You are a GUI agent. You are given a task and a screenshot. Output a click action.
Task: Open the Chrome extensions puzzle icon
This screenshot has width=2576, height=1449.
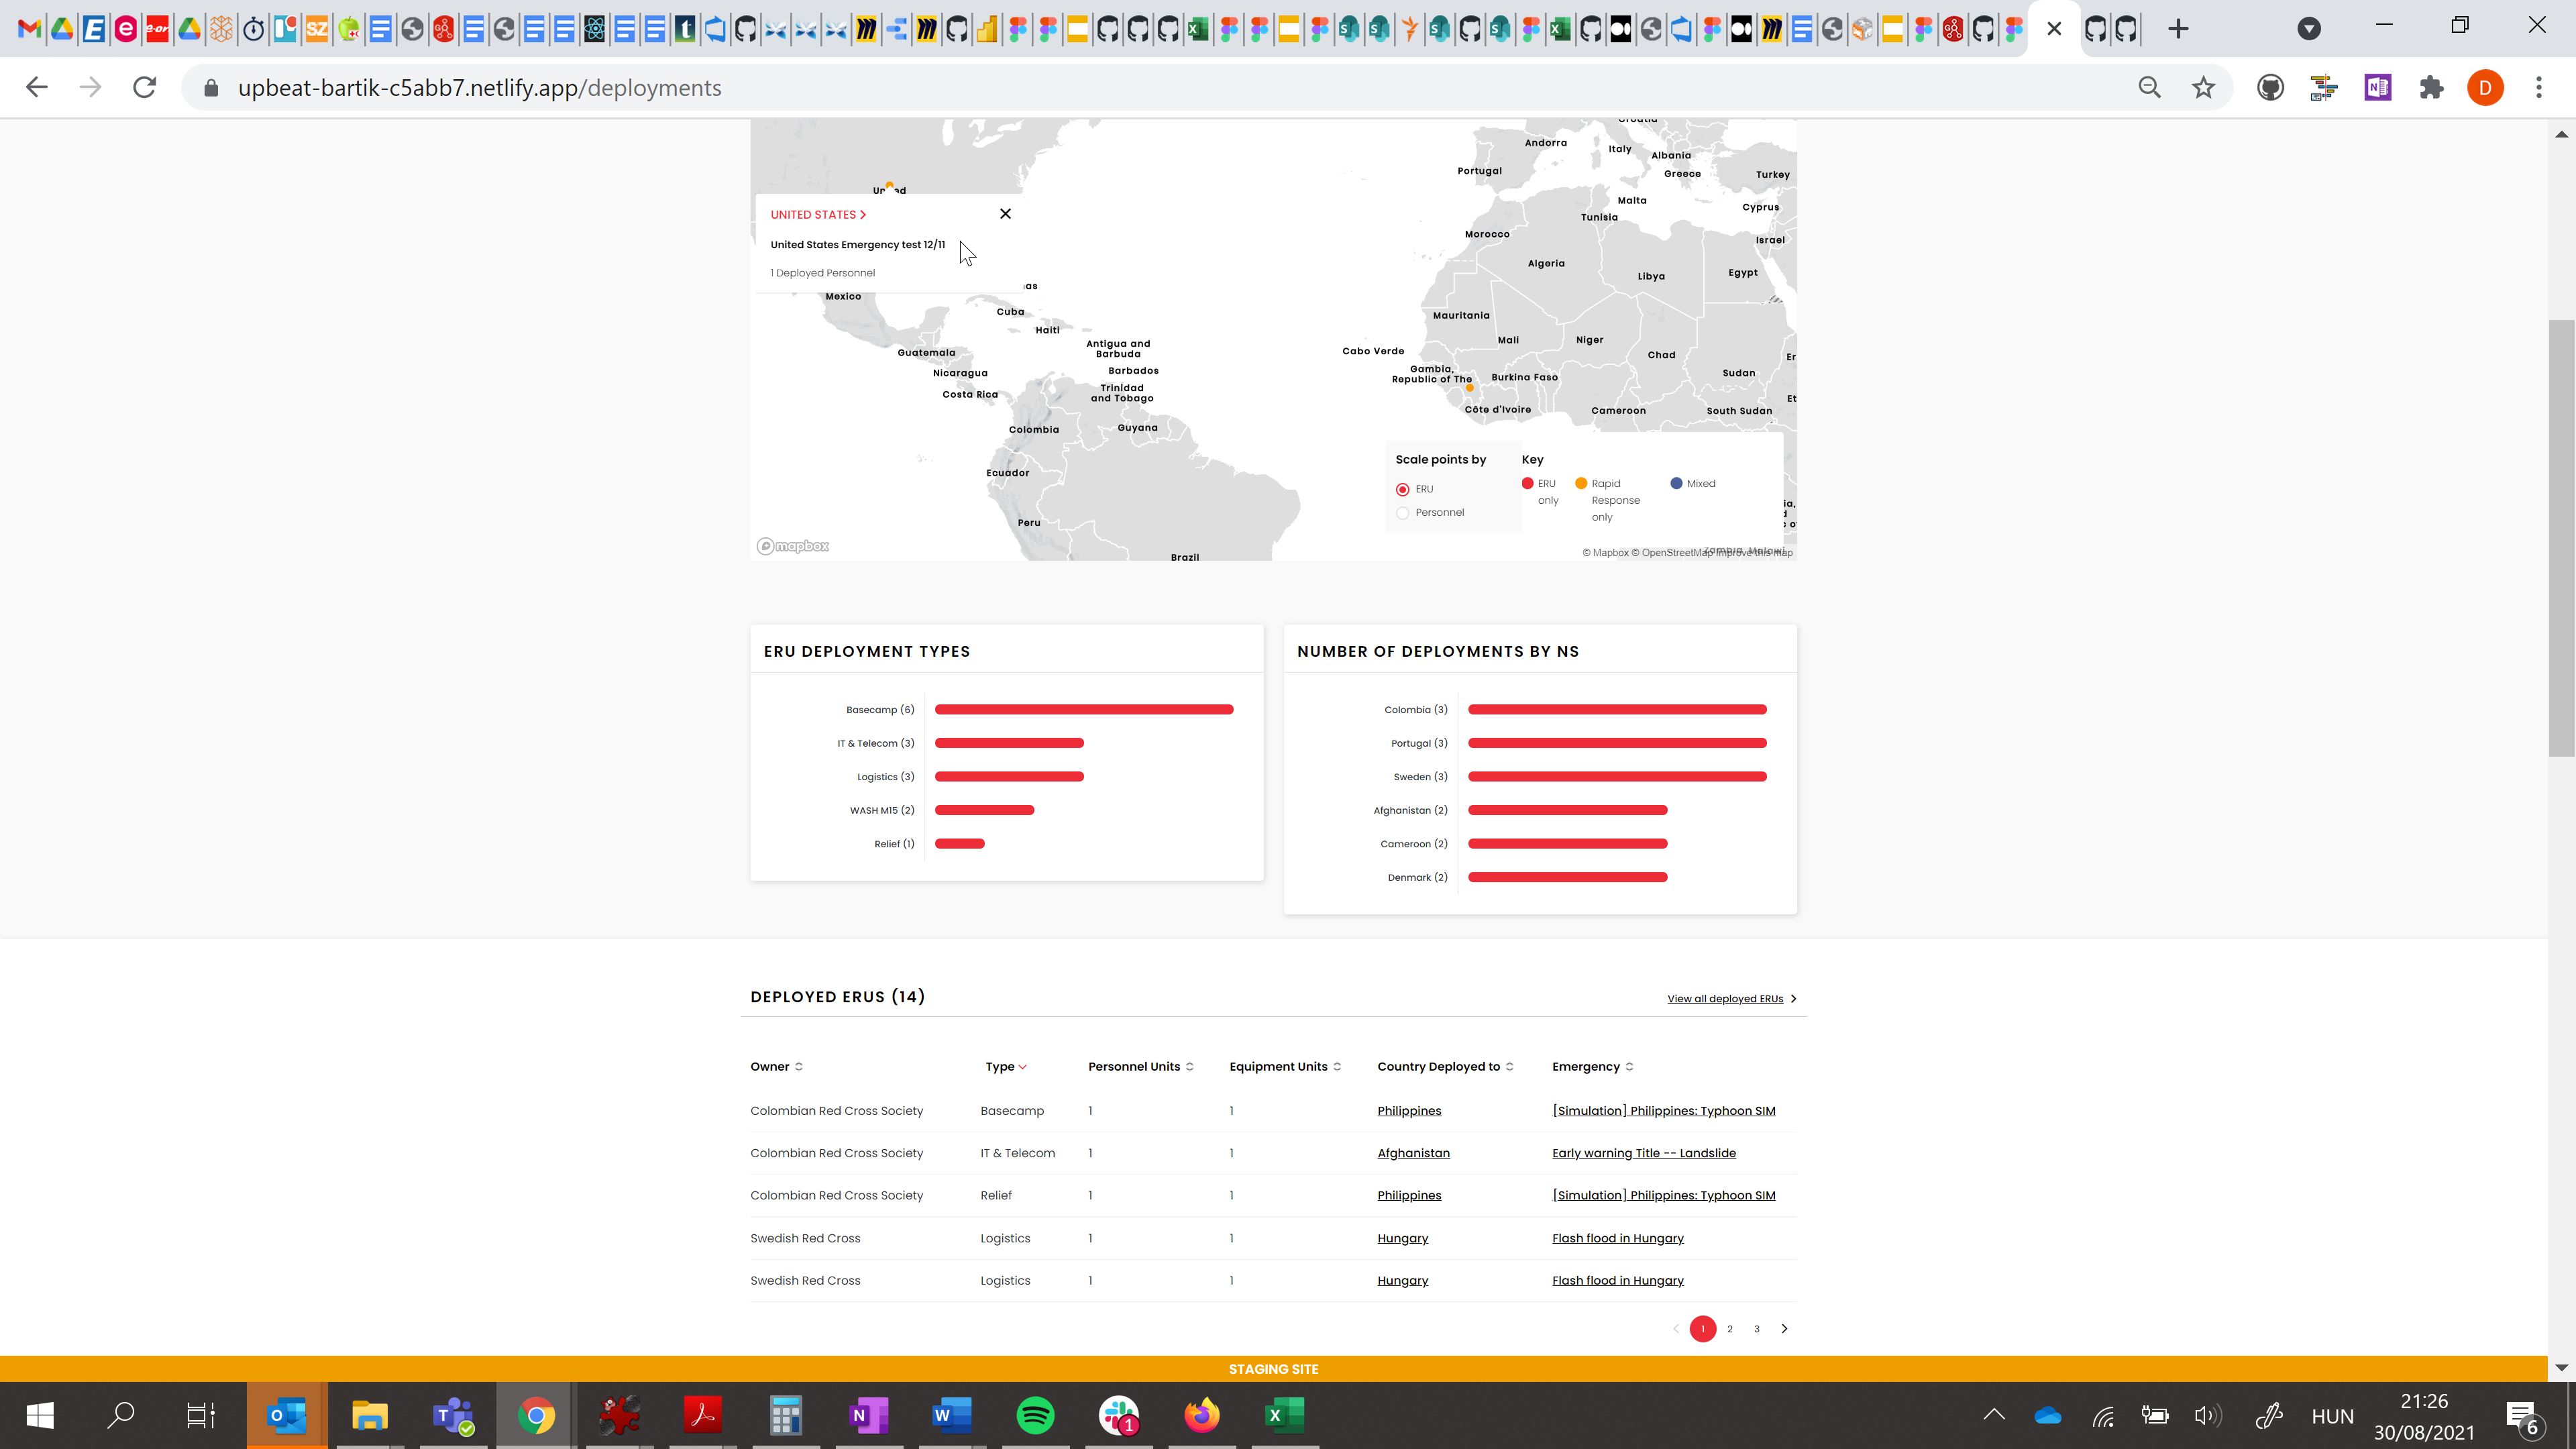click(2431, 88)
